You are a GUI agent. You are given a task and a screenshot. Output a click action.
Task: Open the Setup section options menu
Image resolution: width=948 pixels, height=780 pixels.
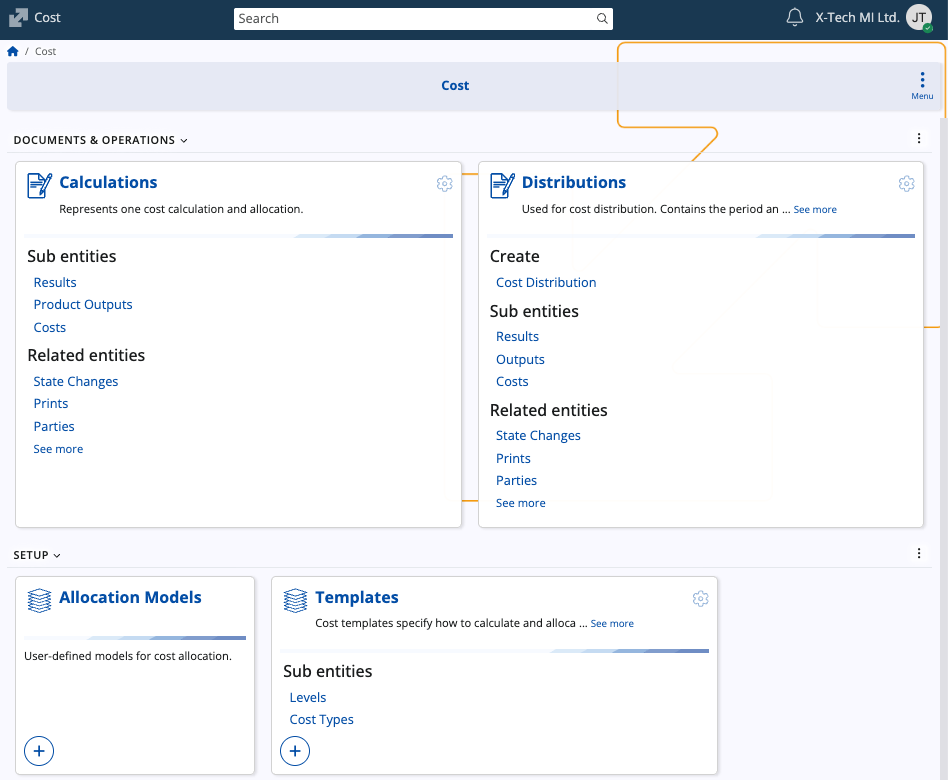tap(919, 553)
